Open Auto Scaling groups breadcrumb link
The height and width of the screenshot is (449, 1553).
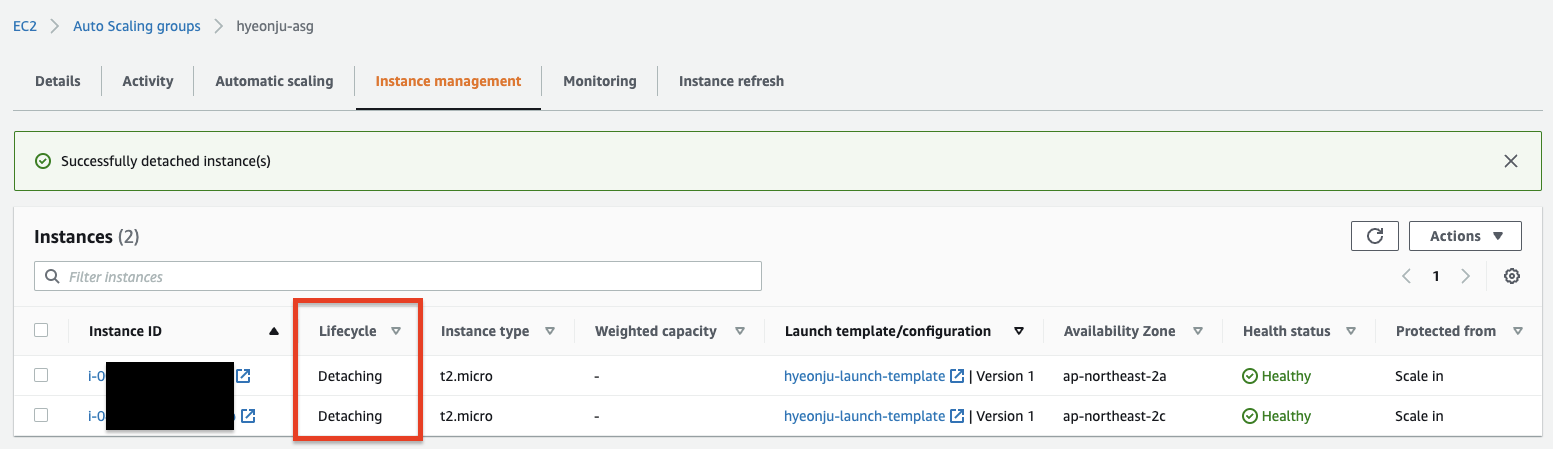click(137, 26)
